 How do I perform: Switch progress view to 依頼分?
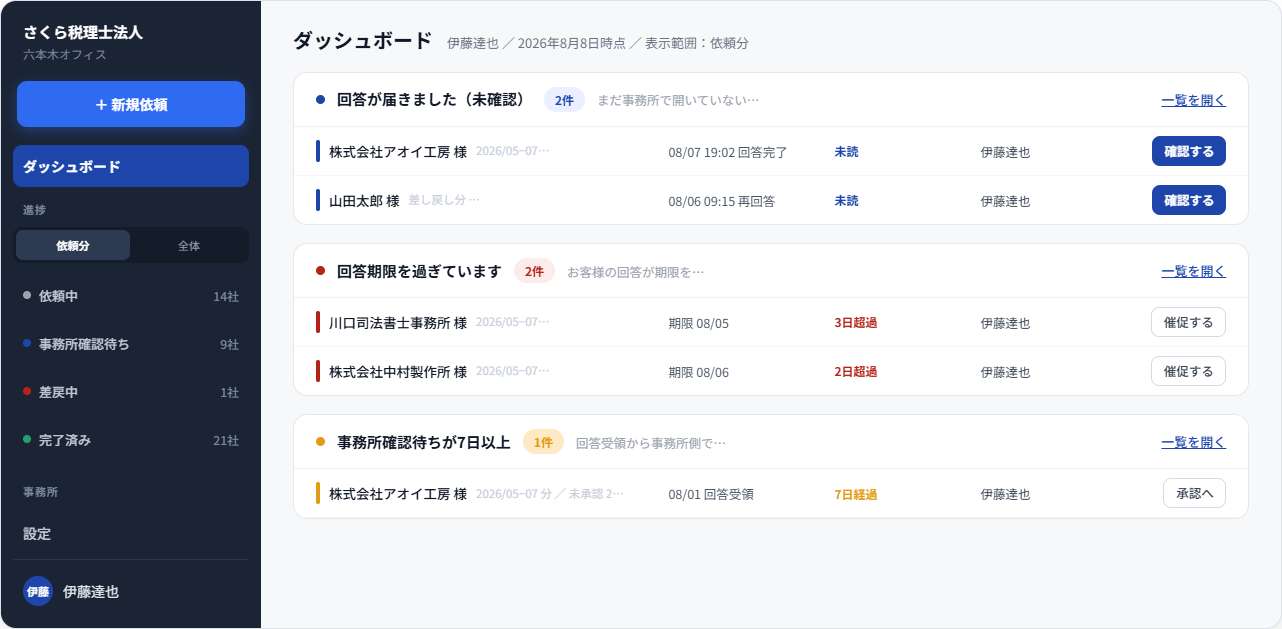tap(73, 245)
